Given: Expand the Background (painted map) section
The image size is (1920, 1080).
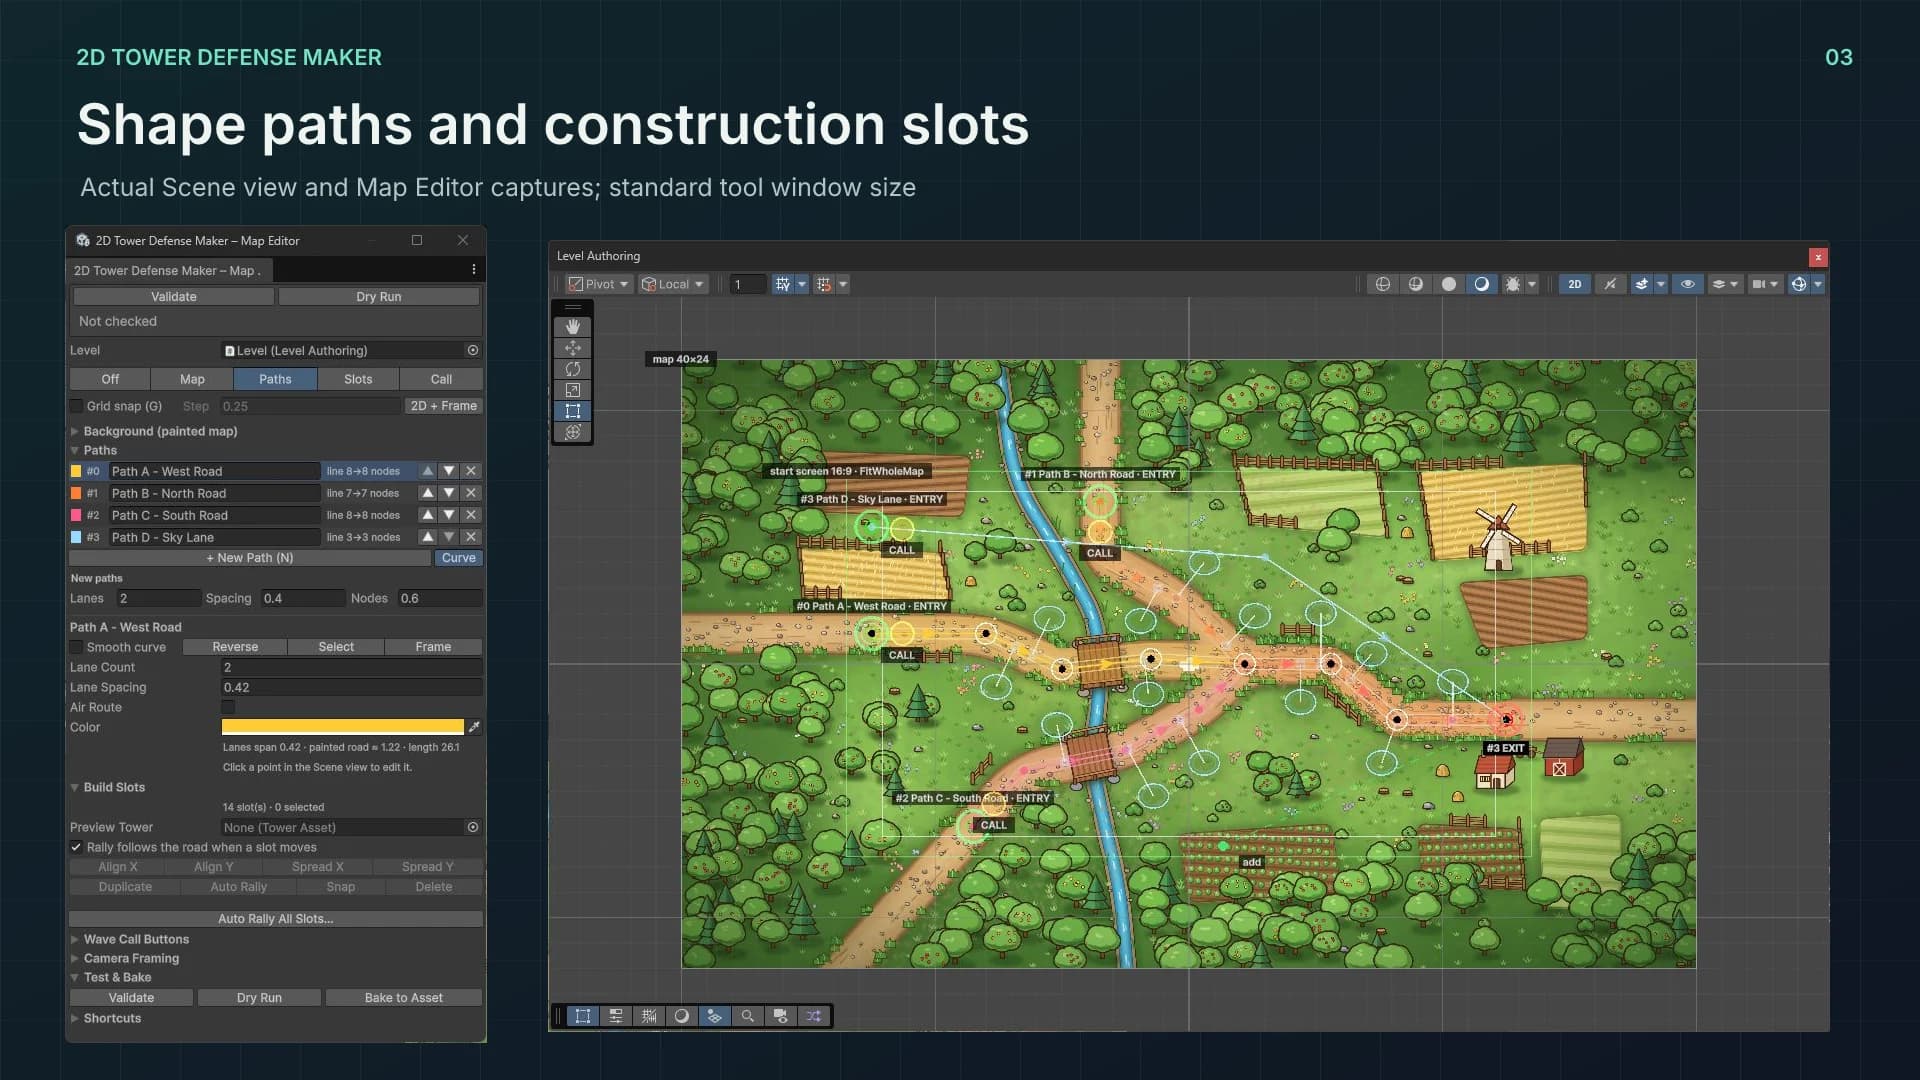Looking at the screenshot, I should [x=75, y=431].
